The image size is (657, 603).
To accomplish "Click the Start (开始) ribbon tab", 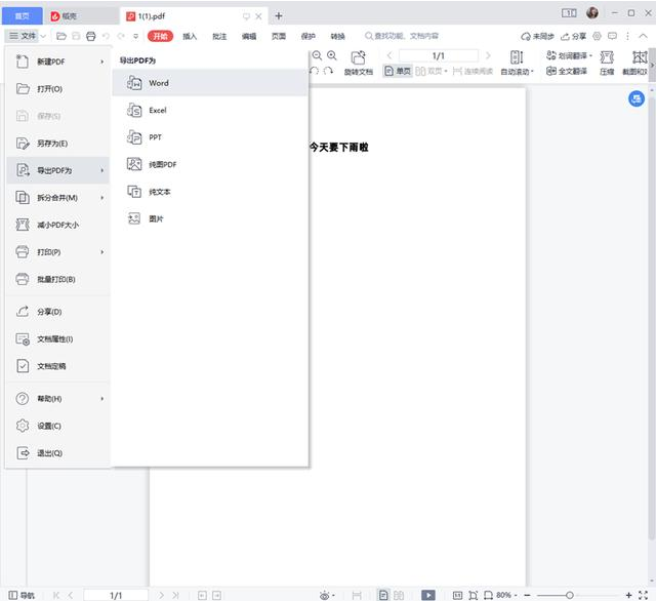I will click(160, 36).
